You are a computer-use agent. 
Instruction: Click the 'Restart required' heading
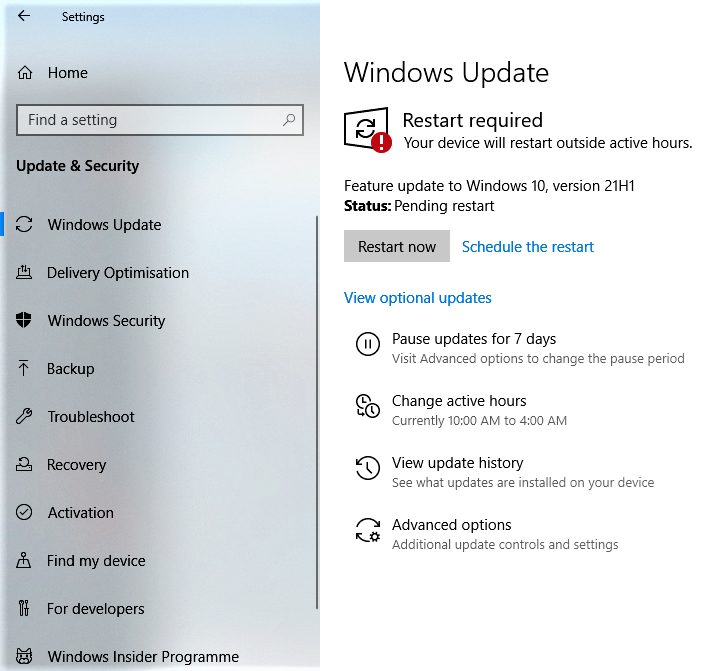(x=472, y=120)
